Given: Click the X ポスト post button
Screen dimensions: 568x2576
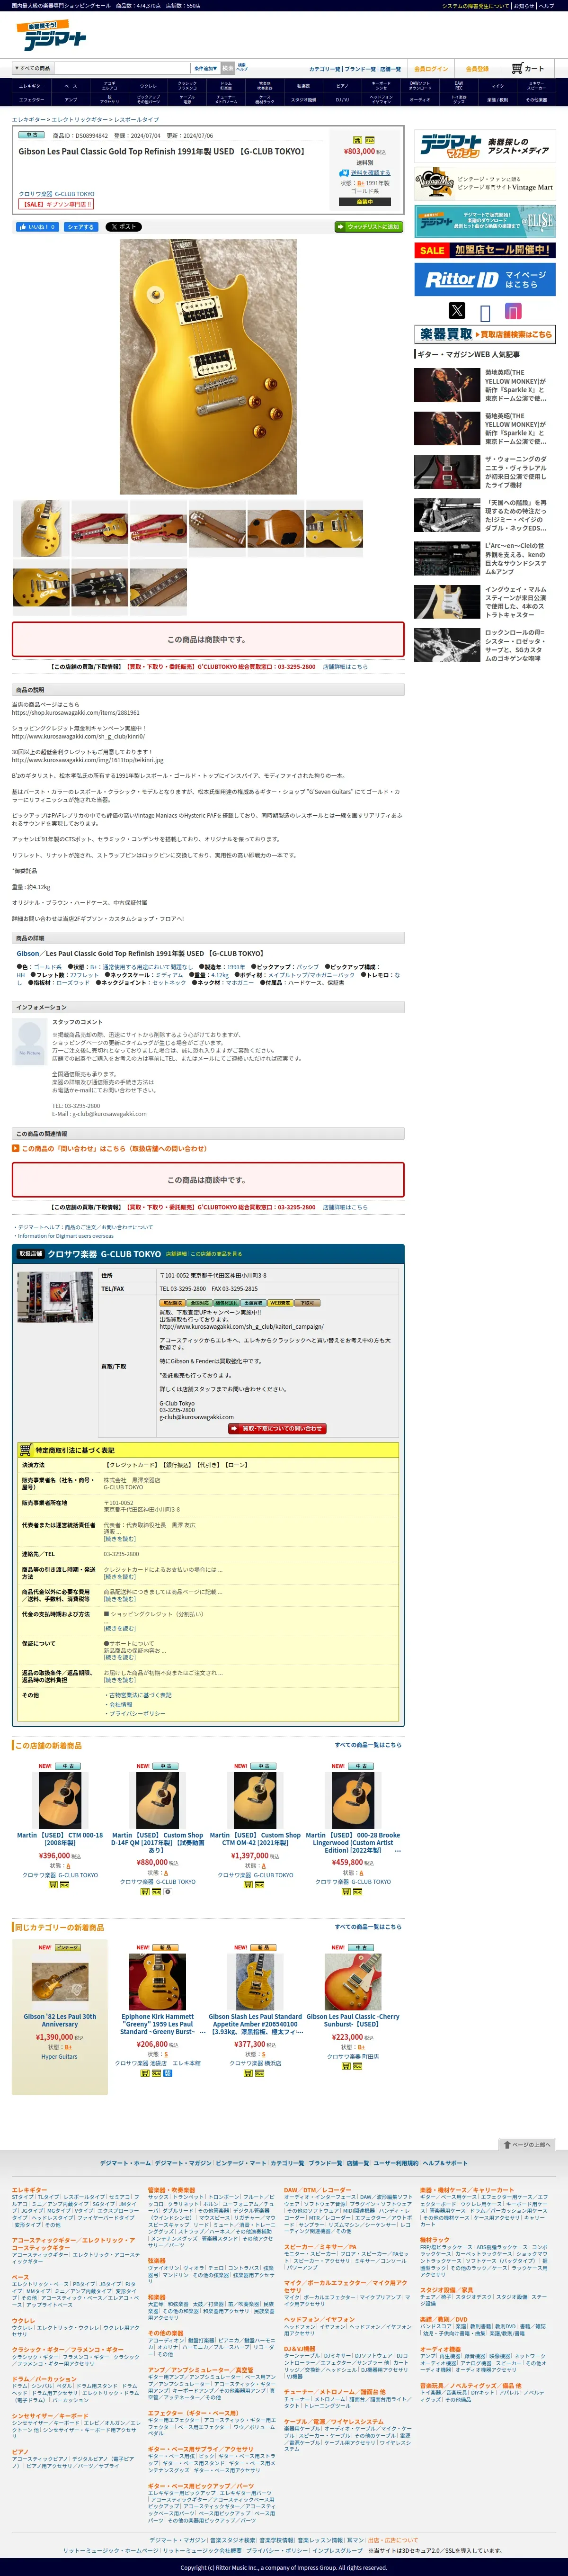Looking at the screenshot, I should coord(123,227).
